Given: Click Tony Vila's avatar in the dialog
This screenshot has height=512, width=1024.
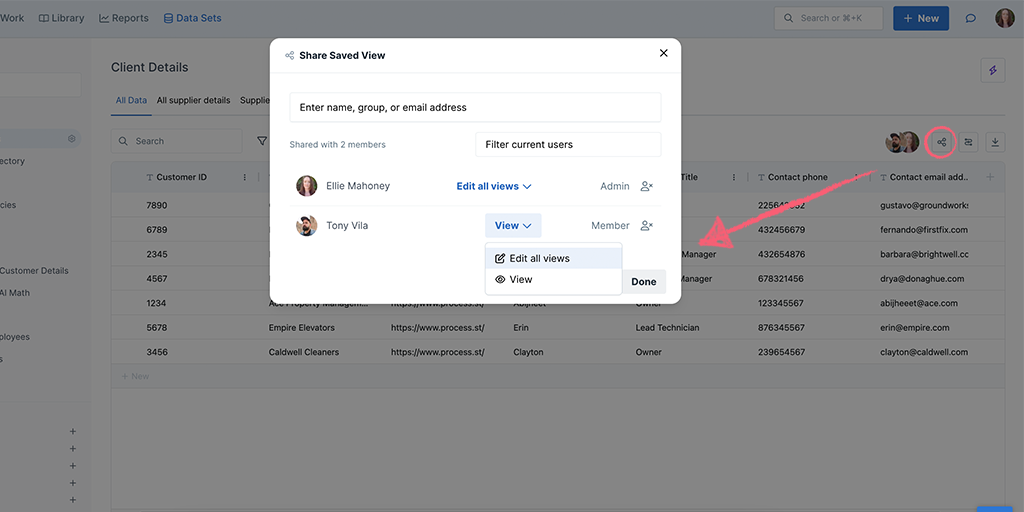Looking at the screenshot, I should click(306, 225).
